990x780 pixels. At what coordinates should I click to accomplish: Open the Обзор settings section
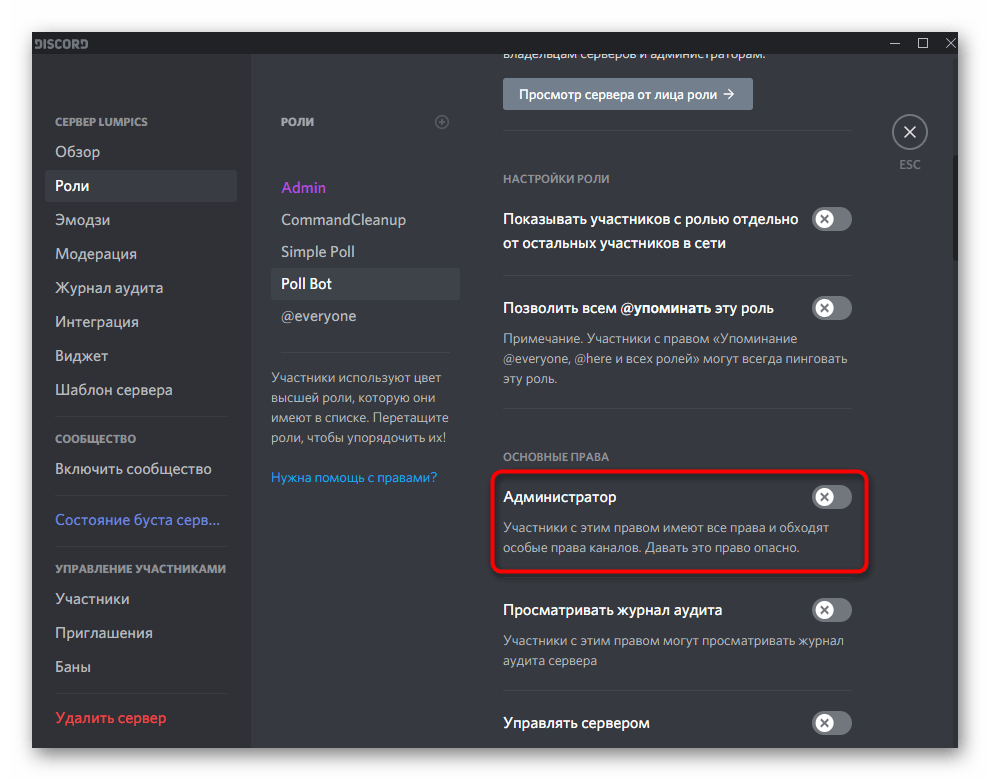pos(141,152)
